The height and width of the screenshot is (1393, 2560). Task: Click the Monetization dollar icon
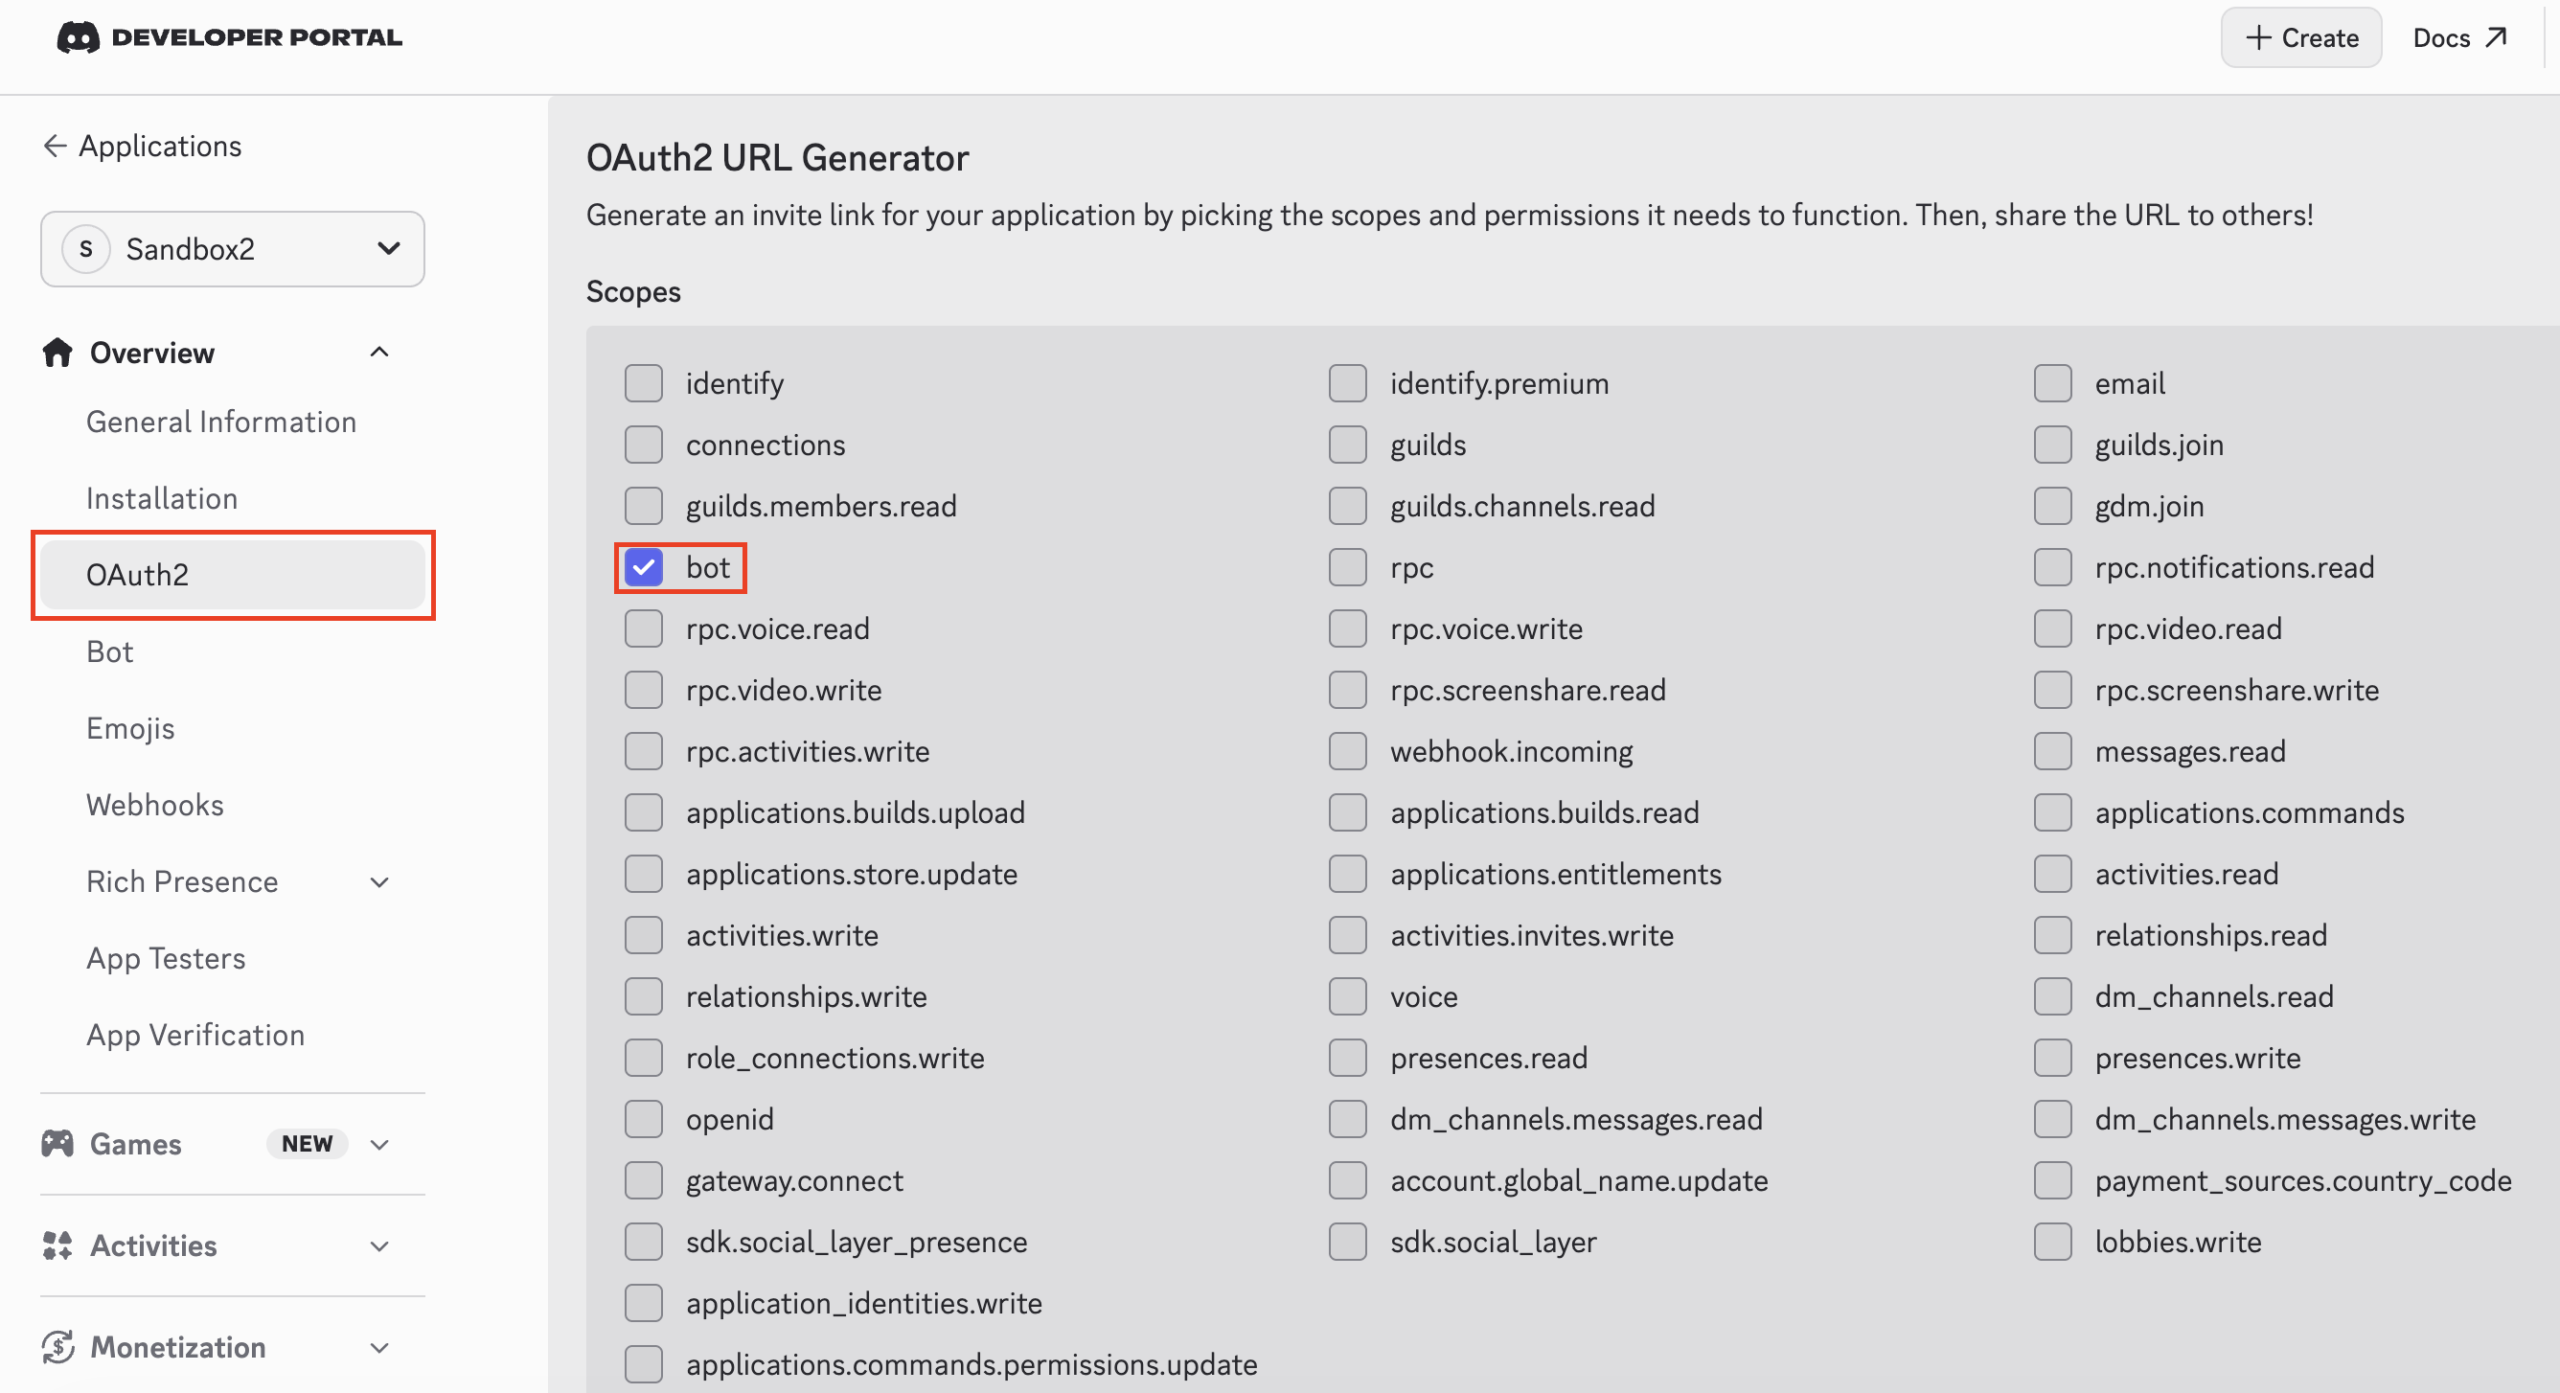[57, 1347]
